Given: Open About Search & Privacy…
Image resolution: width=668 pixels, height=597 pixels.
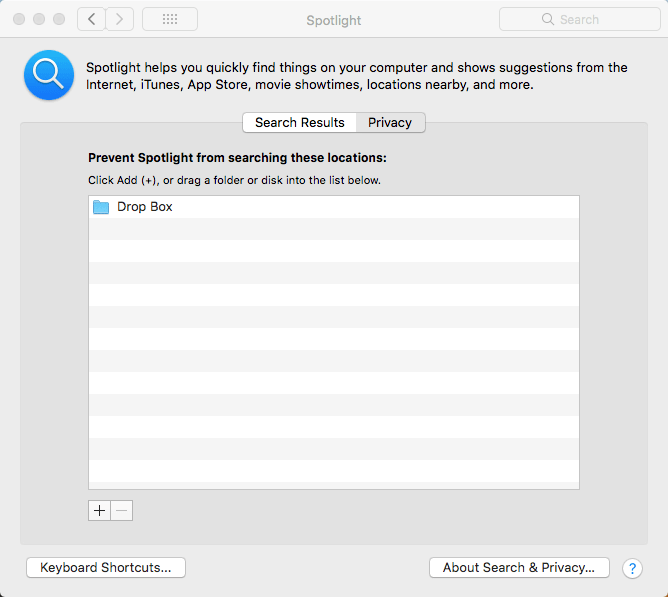Looking at the screenshot, I should 519,568.
